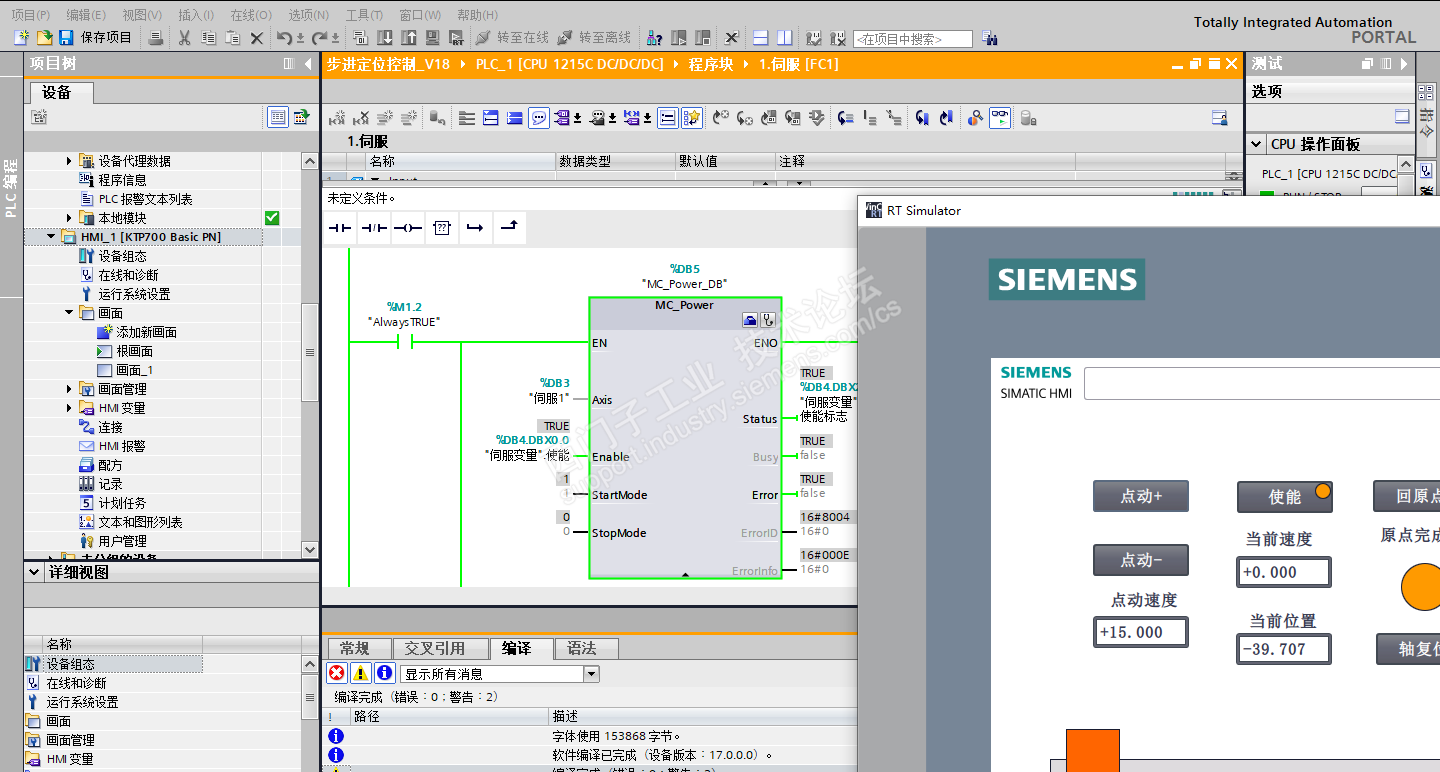Click the undo arrow in main toolbar
This screenshot has height=772, width=1440.
point(284,38)
